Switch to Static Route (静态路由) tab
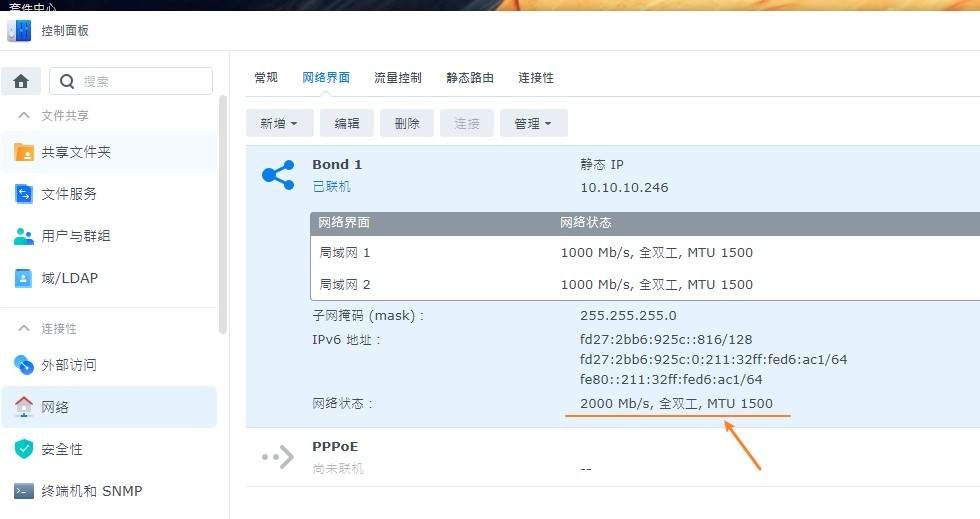 (x=470, y=78)
